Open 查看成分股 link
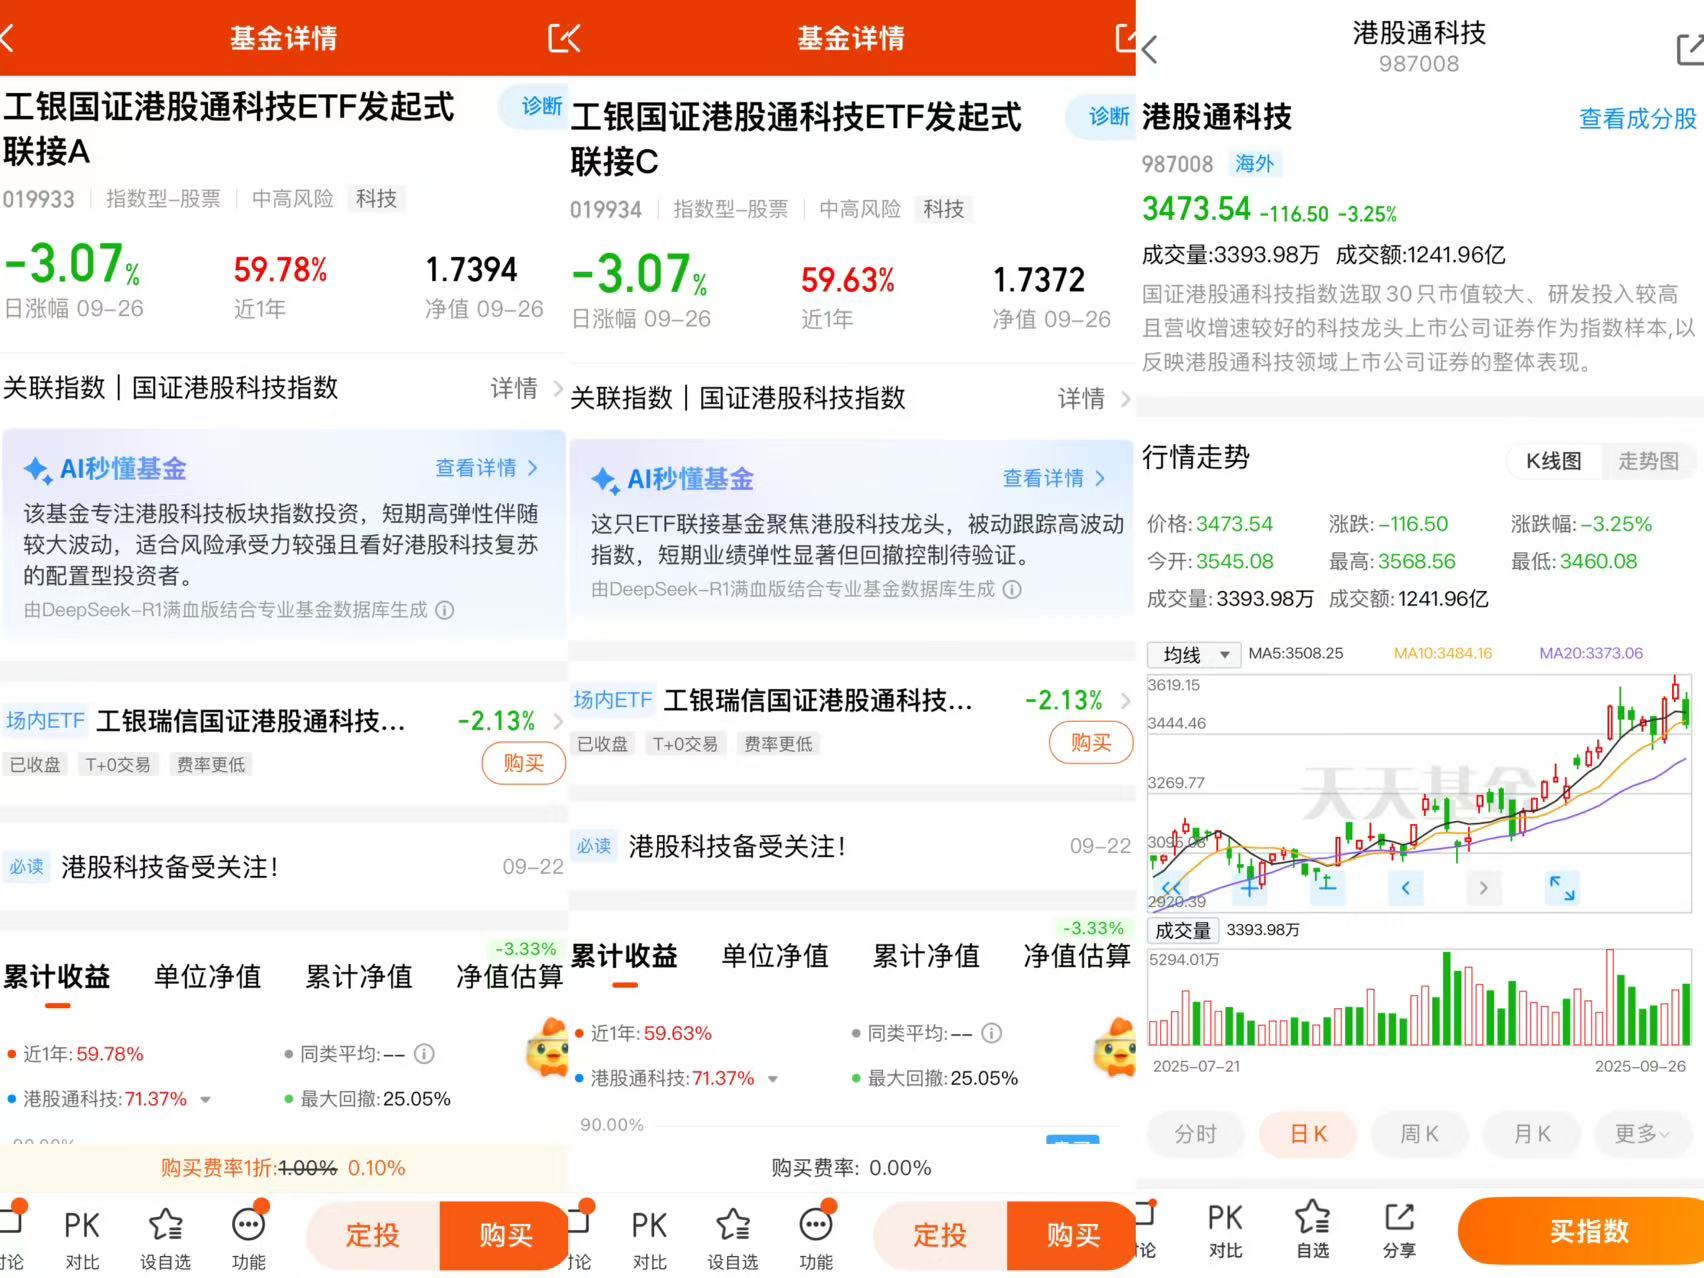This screenshot has width=1704, height=1278. point(1637,119)
